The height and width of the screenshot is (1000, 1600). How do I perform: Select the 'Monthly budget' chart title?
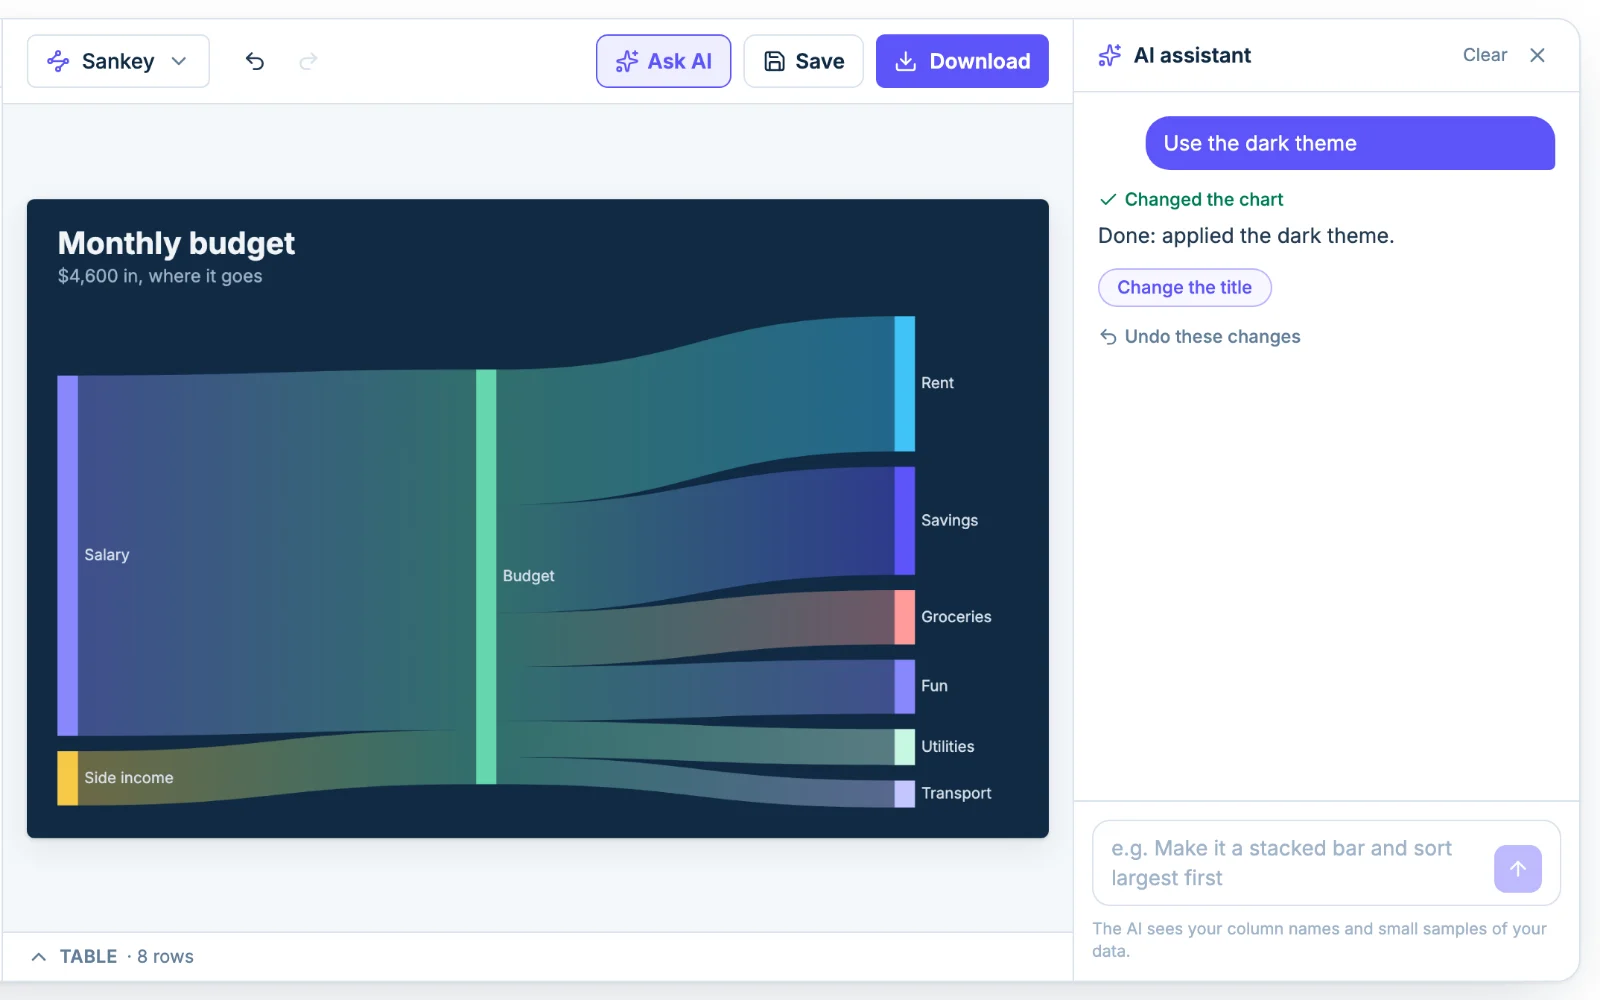click(x=176, y=243)
